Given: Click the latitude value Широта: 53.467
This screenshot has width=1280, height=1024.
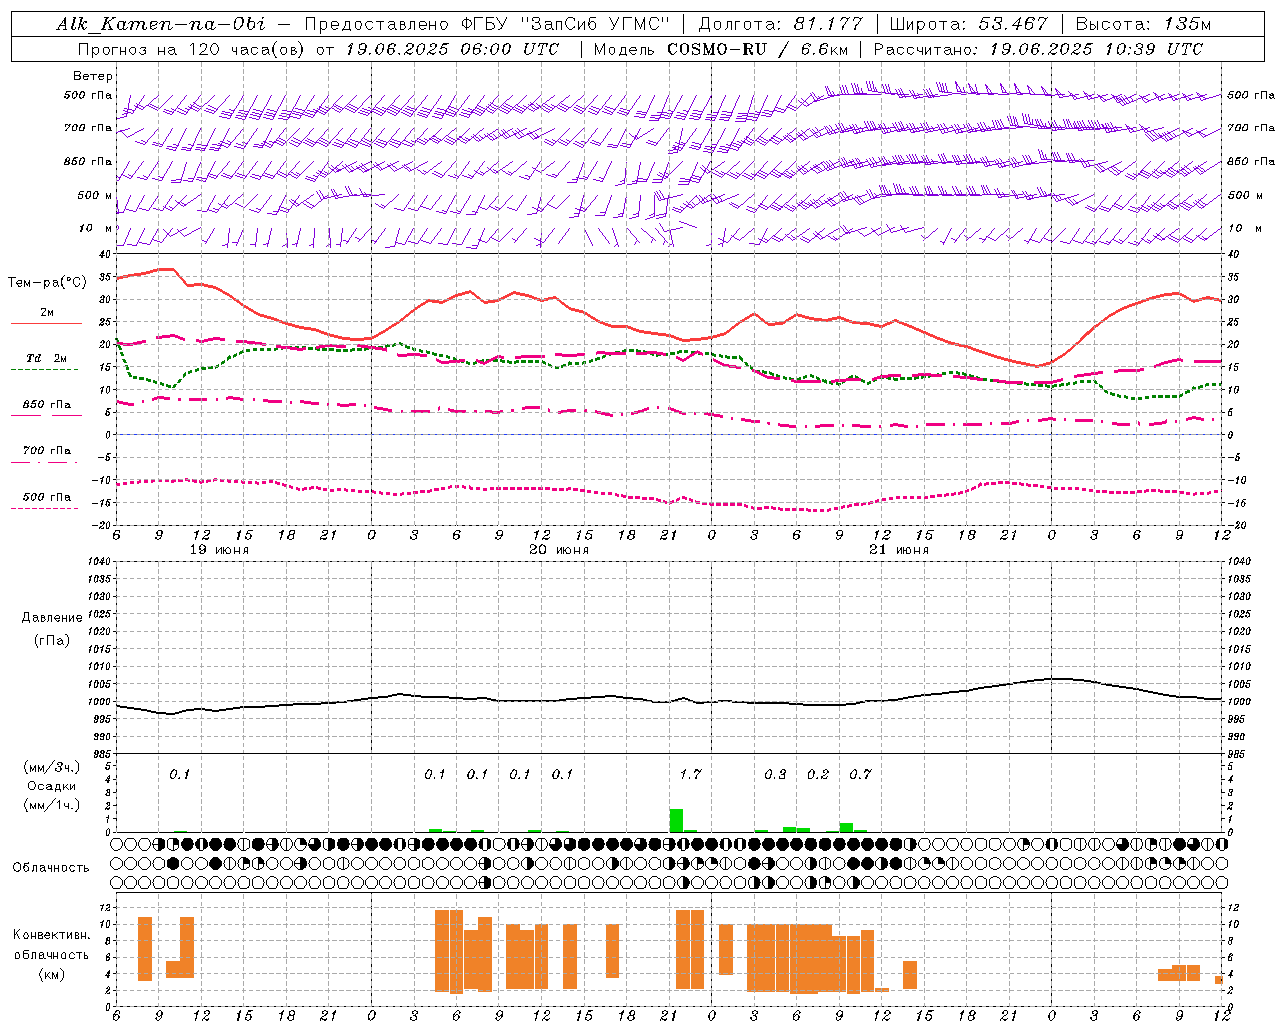Looking at the screenshot, I should click(x=968, y=23).
